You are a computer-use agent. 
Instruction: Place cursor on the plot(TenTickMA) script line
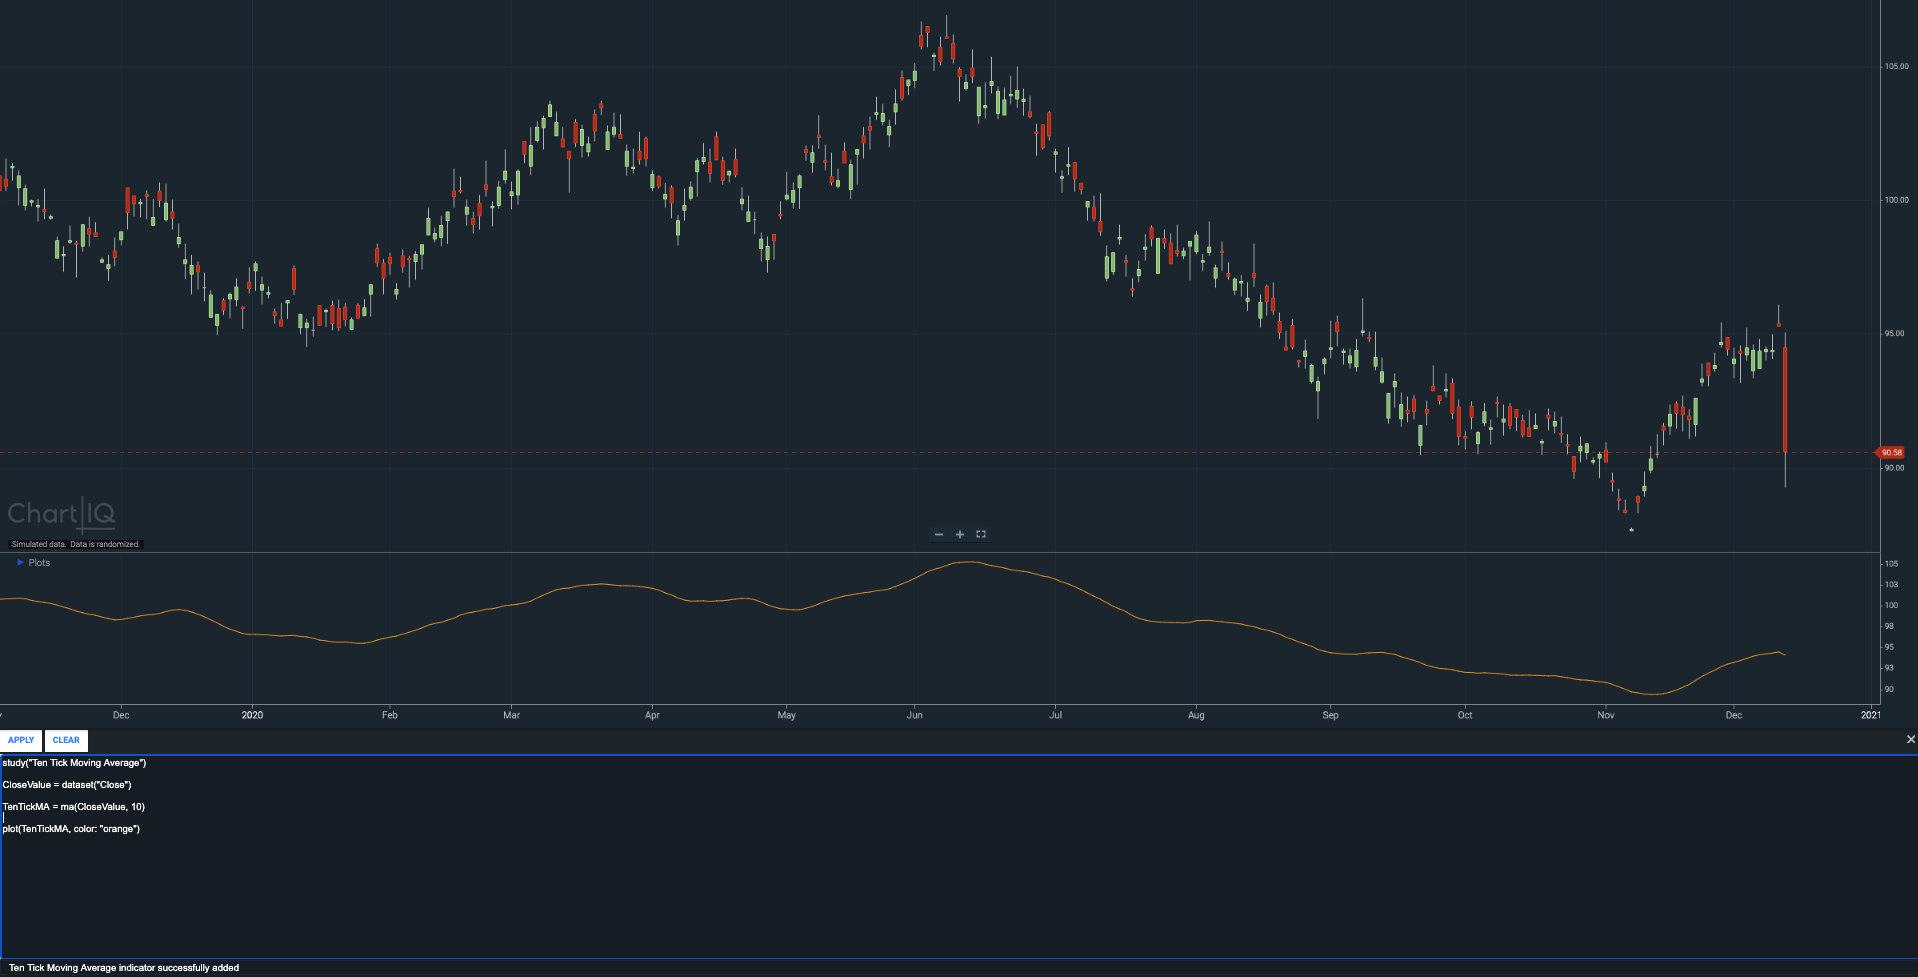(71, 829)
